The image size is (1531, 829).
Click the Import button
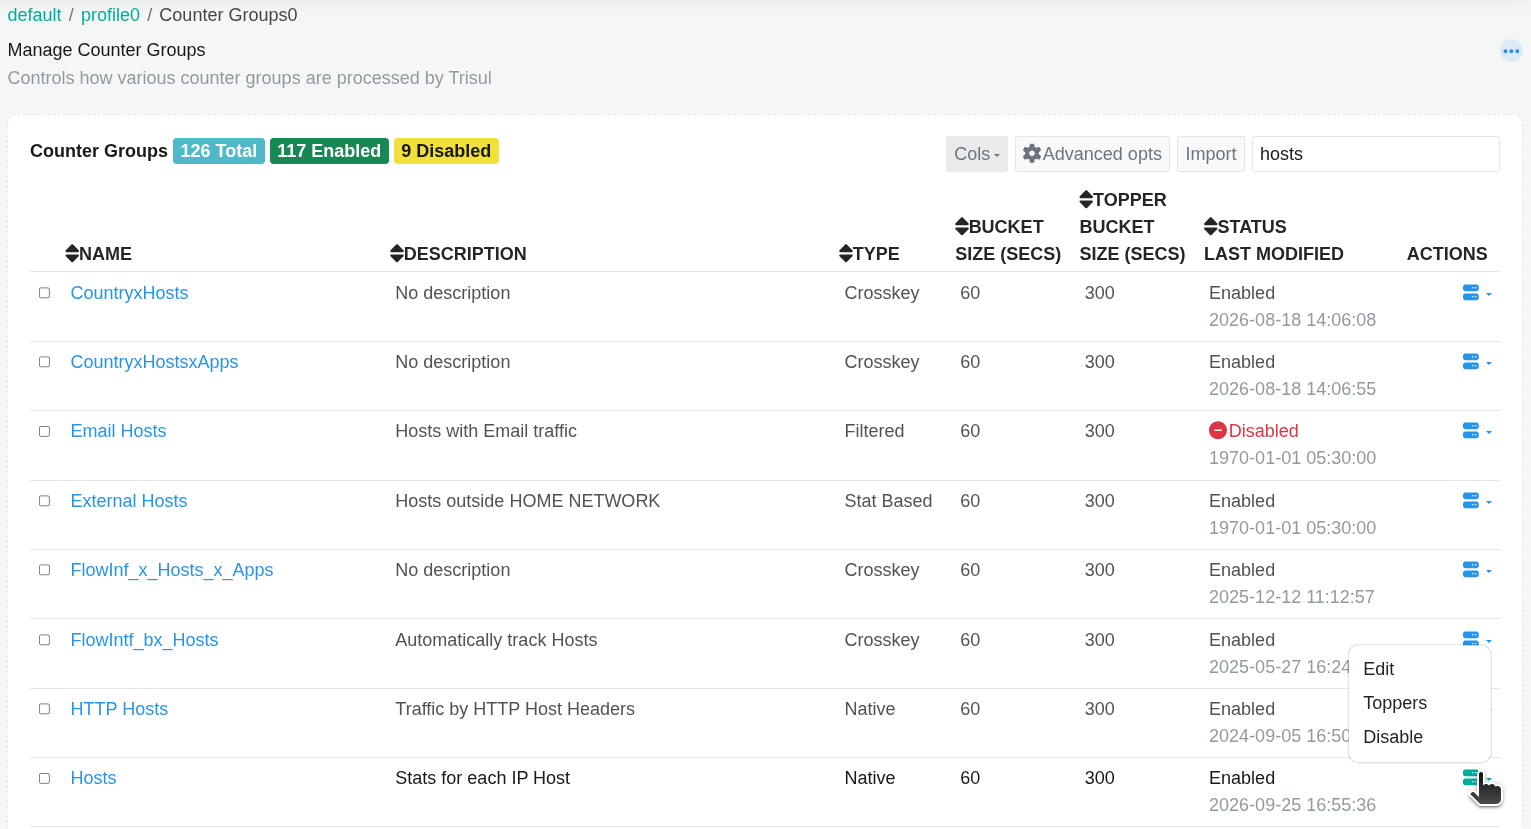(1211, 154)
